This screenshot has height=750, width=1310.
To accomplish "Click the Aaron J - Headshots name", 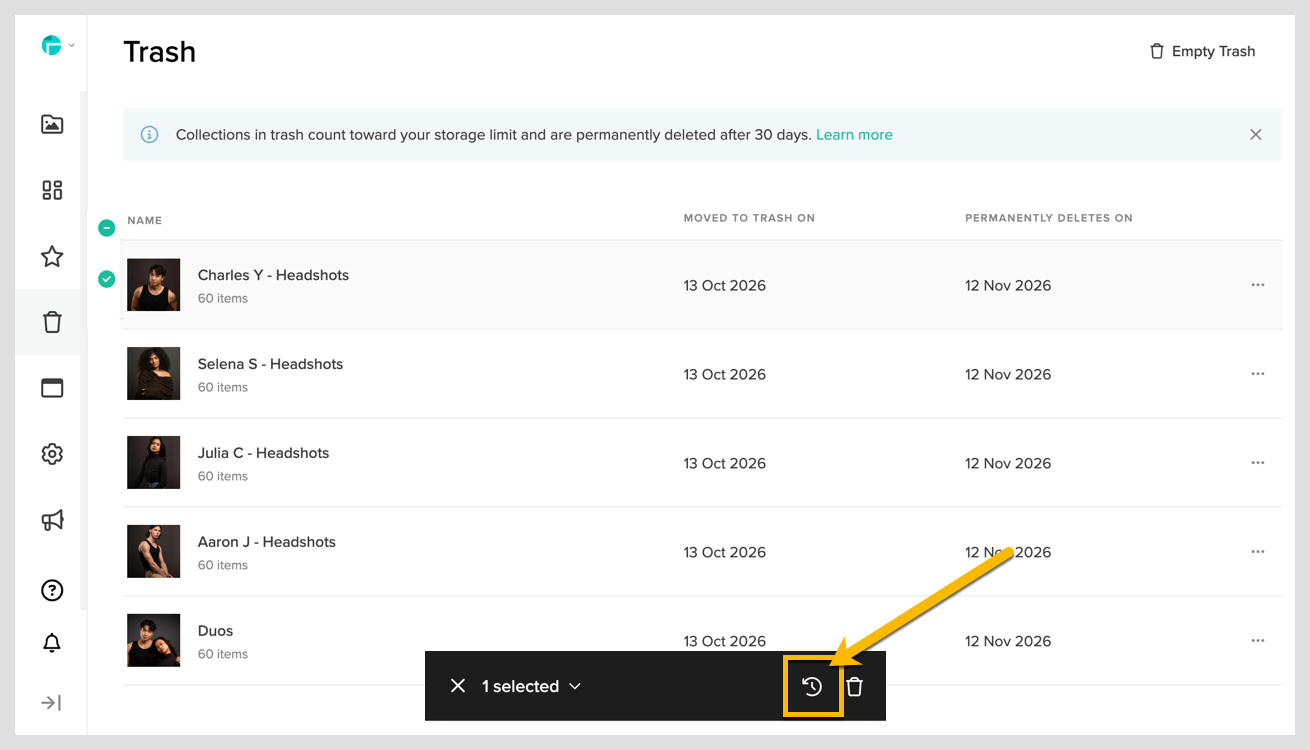I will [267, 542].
